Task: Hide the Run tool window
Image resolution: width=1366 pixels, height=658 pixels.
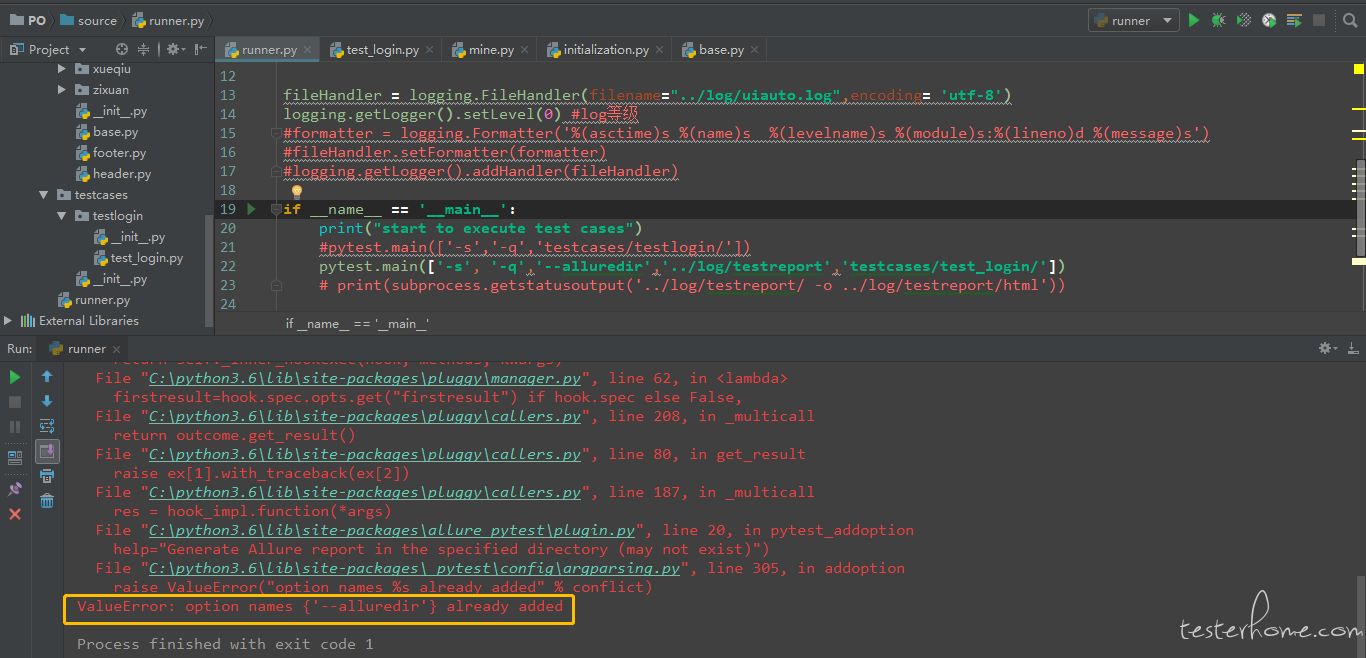Action: (1352, 349)
